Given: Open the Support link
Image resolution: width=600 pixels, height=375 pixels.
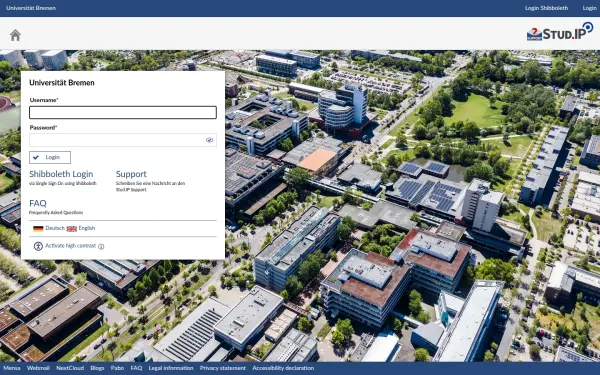Looking at the screenshot, I should click(x=131, y=174).
